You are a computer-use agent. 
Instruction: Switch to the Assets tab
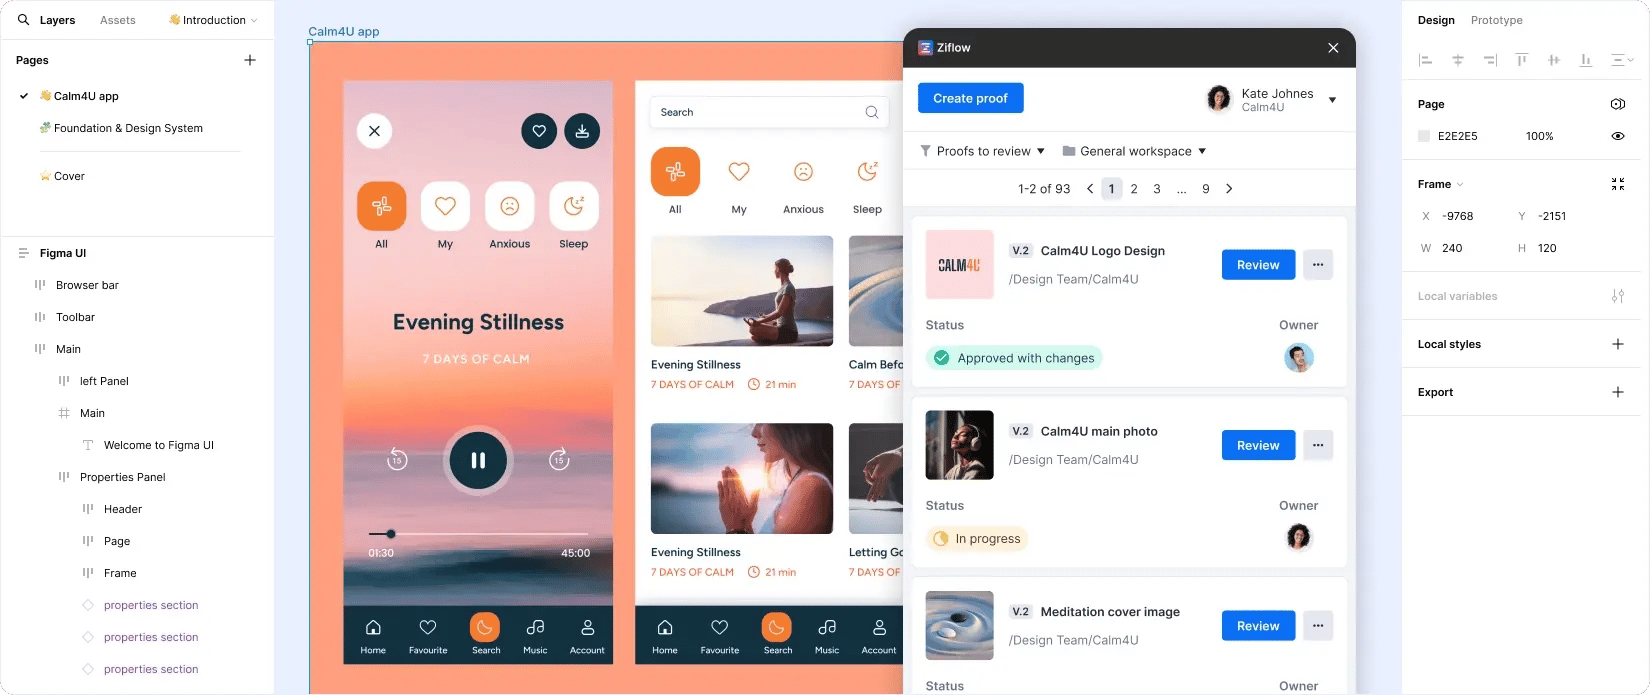tap(117, 20)
